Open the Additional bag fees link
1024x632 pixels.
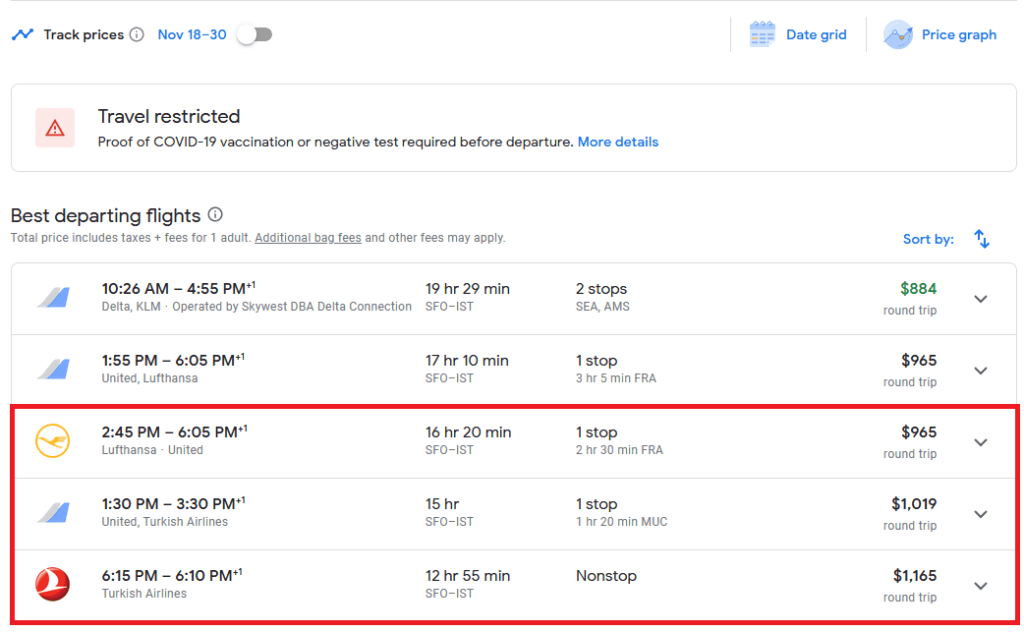coord(308,238)
